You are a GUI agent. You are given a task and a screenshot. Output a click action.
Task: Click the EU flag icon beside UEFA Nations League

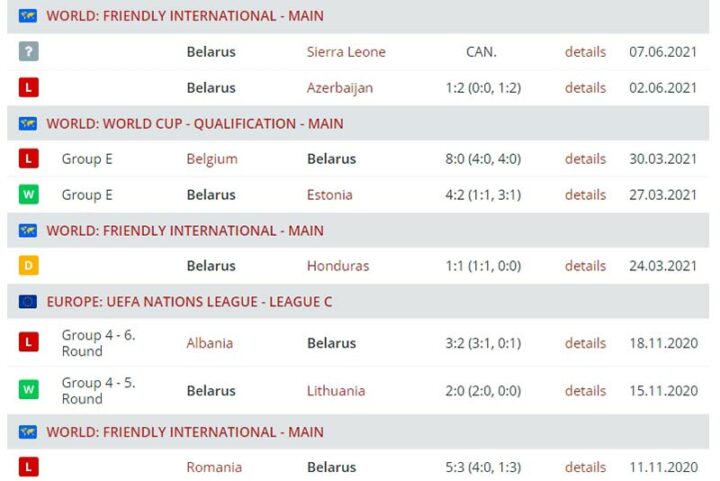pyautogui.click(x=28, y=300)
